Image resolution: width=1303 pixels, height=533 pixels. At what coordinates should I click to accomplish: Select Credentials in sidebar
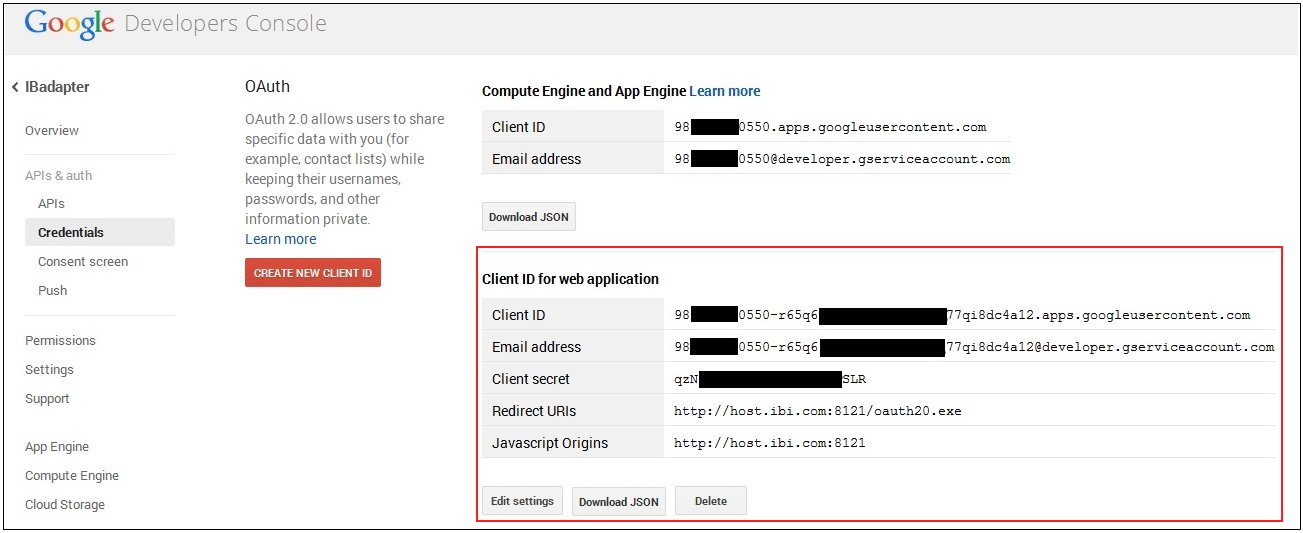tap(100, 232)
